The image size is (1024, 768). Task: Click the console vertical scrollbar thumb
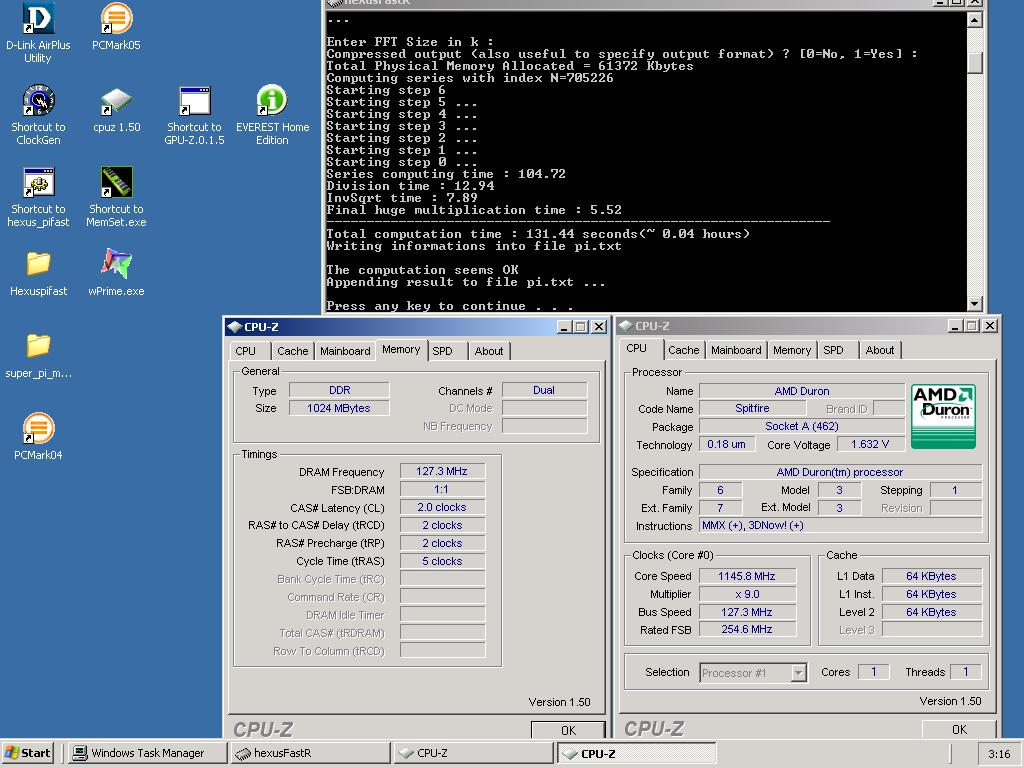tap(974, 62)
